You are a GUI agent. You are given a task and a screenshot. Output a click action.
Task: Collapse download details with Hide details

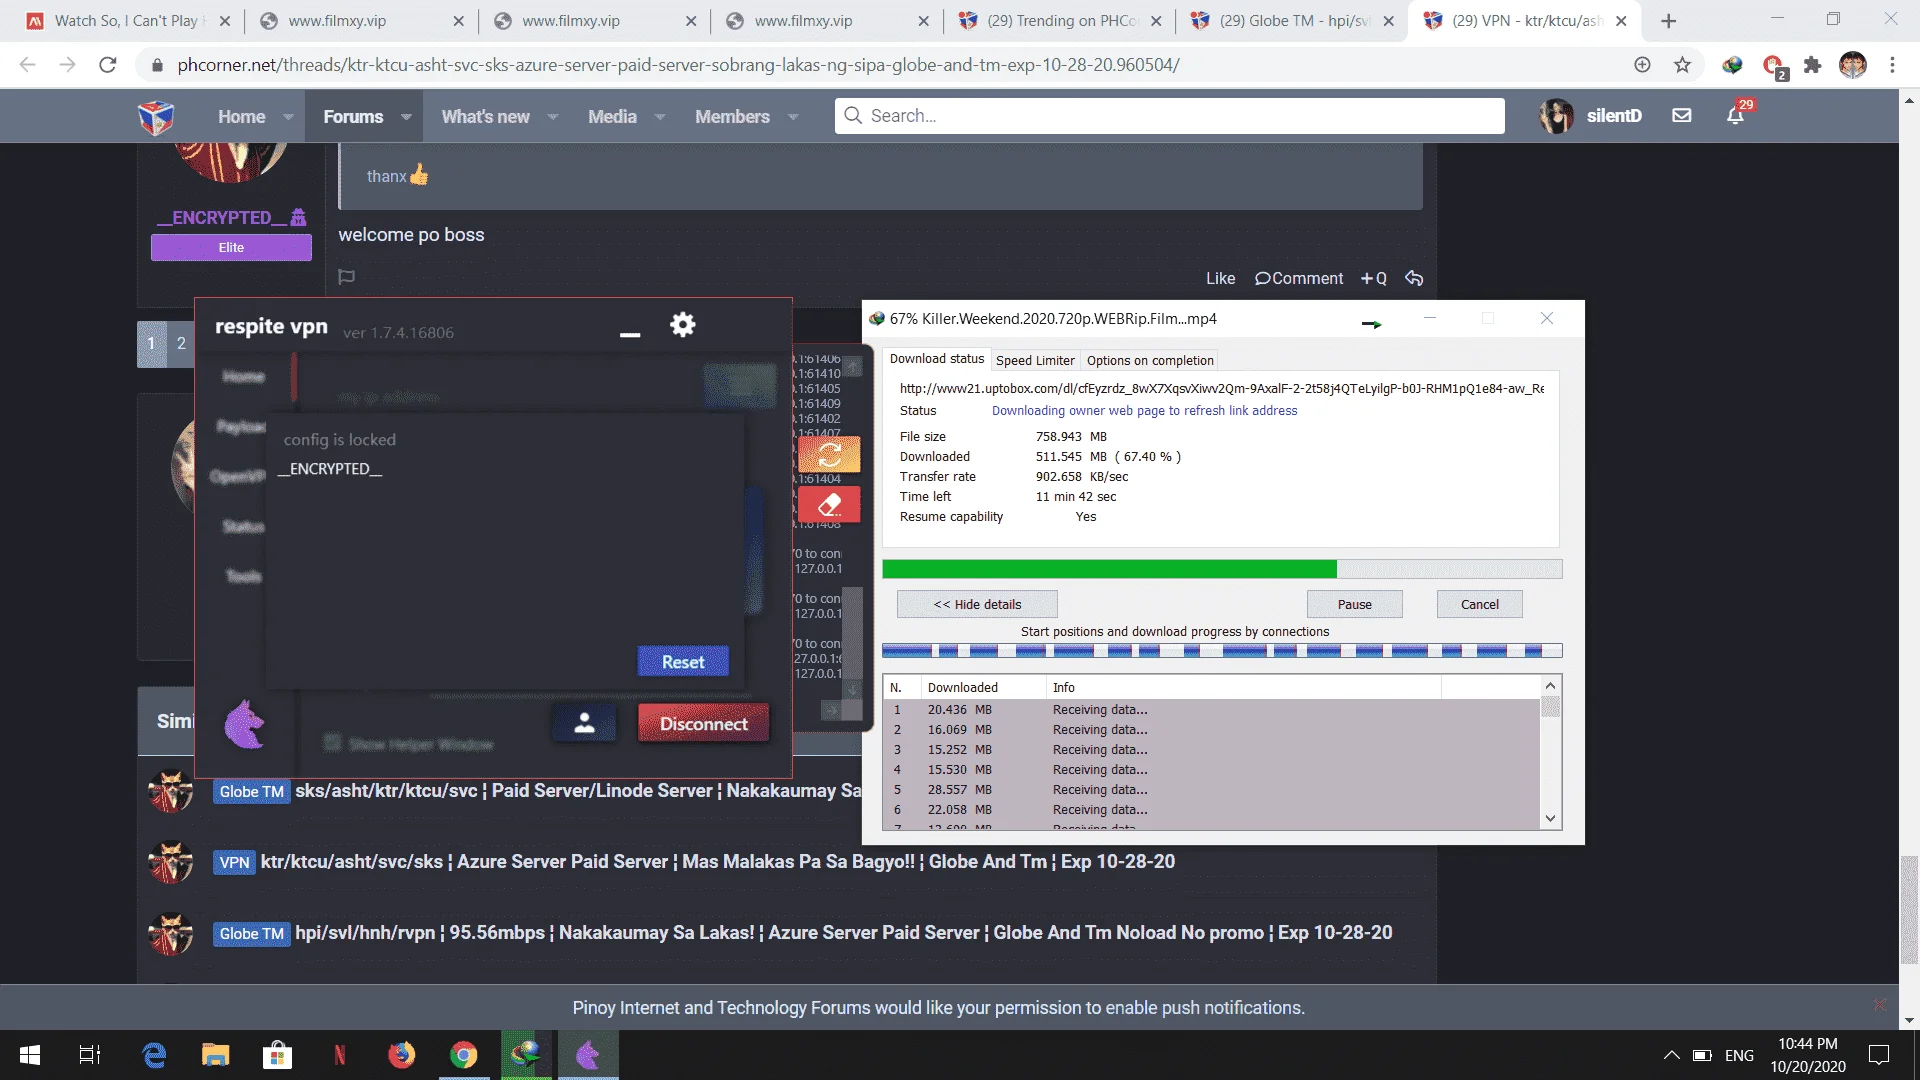(x=977, y=604)
